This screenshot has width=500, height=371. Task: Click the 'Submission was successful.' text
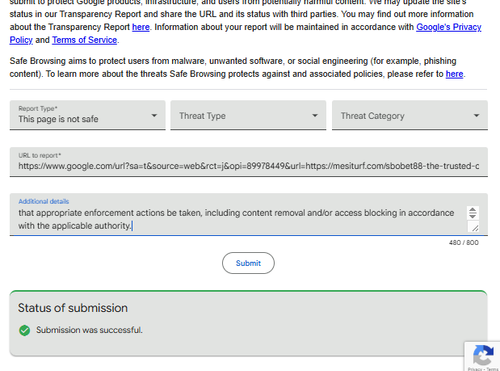[x=89, y=330]
